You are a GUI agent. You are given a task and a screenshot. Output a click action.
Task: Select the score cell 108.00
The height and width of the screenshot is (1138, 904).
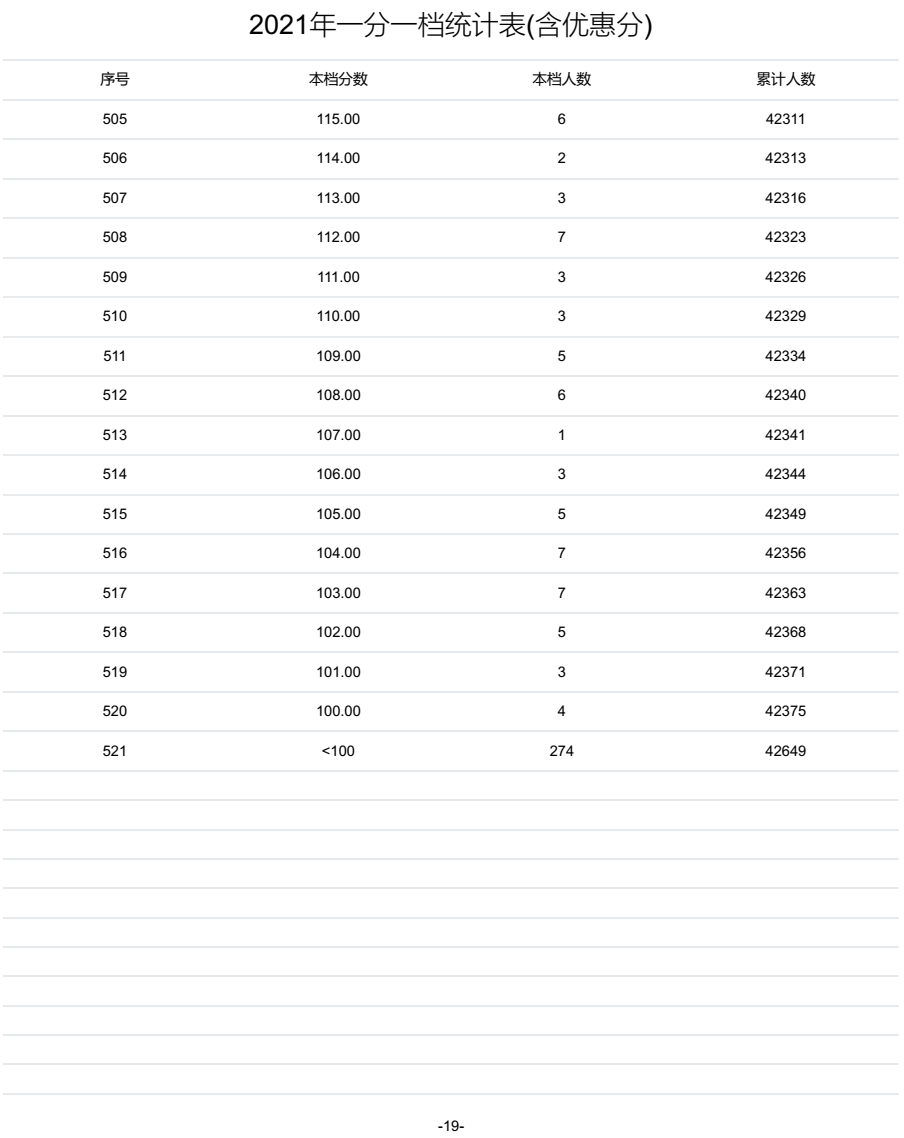point(338,396)
